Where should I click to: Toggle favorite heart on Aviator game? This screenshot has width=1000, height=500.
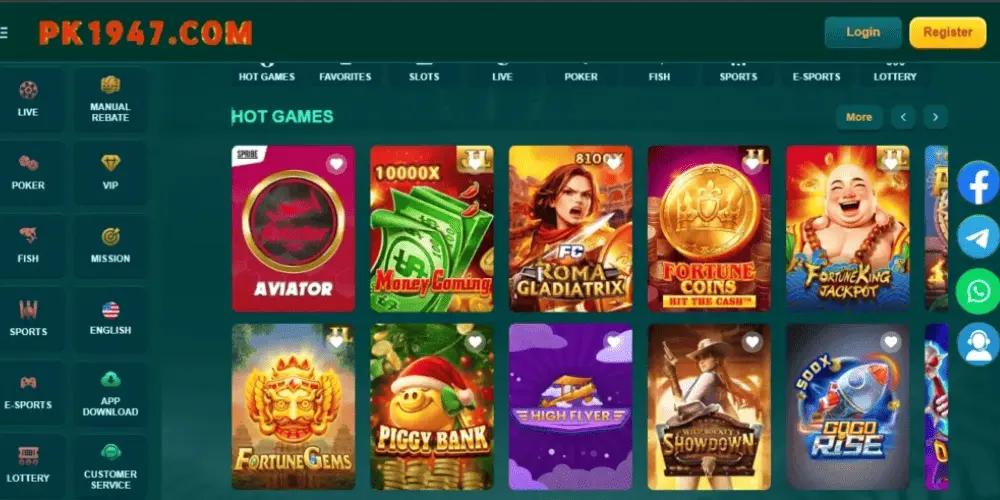click(337, 164)
